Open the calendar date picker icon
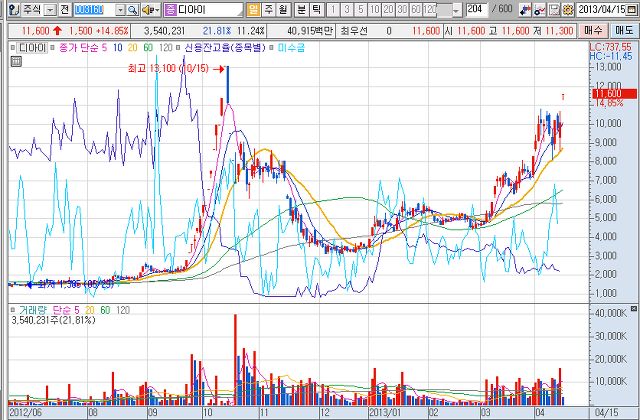640x420 pixels. click(x=632, y=10)
